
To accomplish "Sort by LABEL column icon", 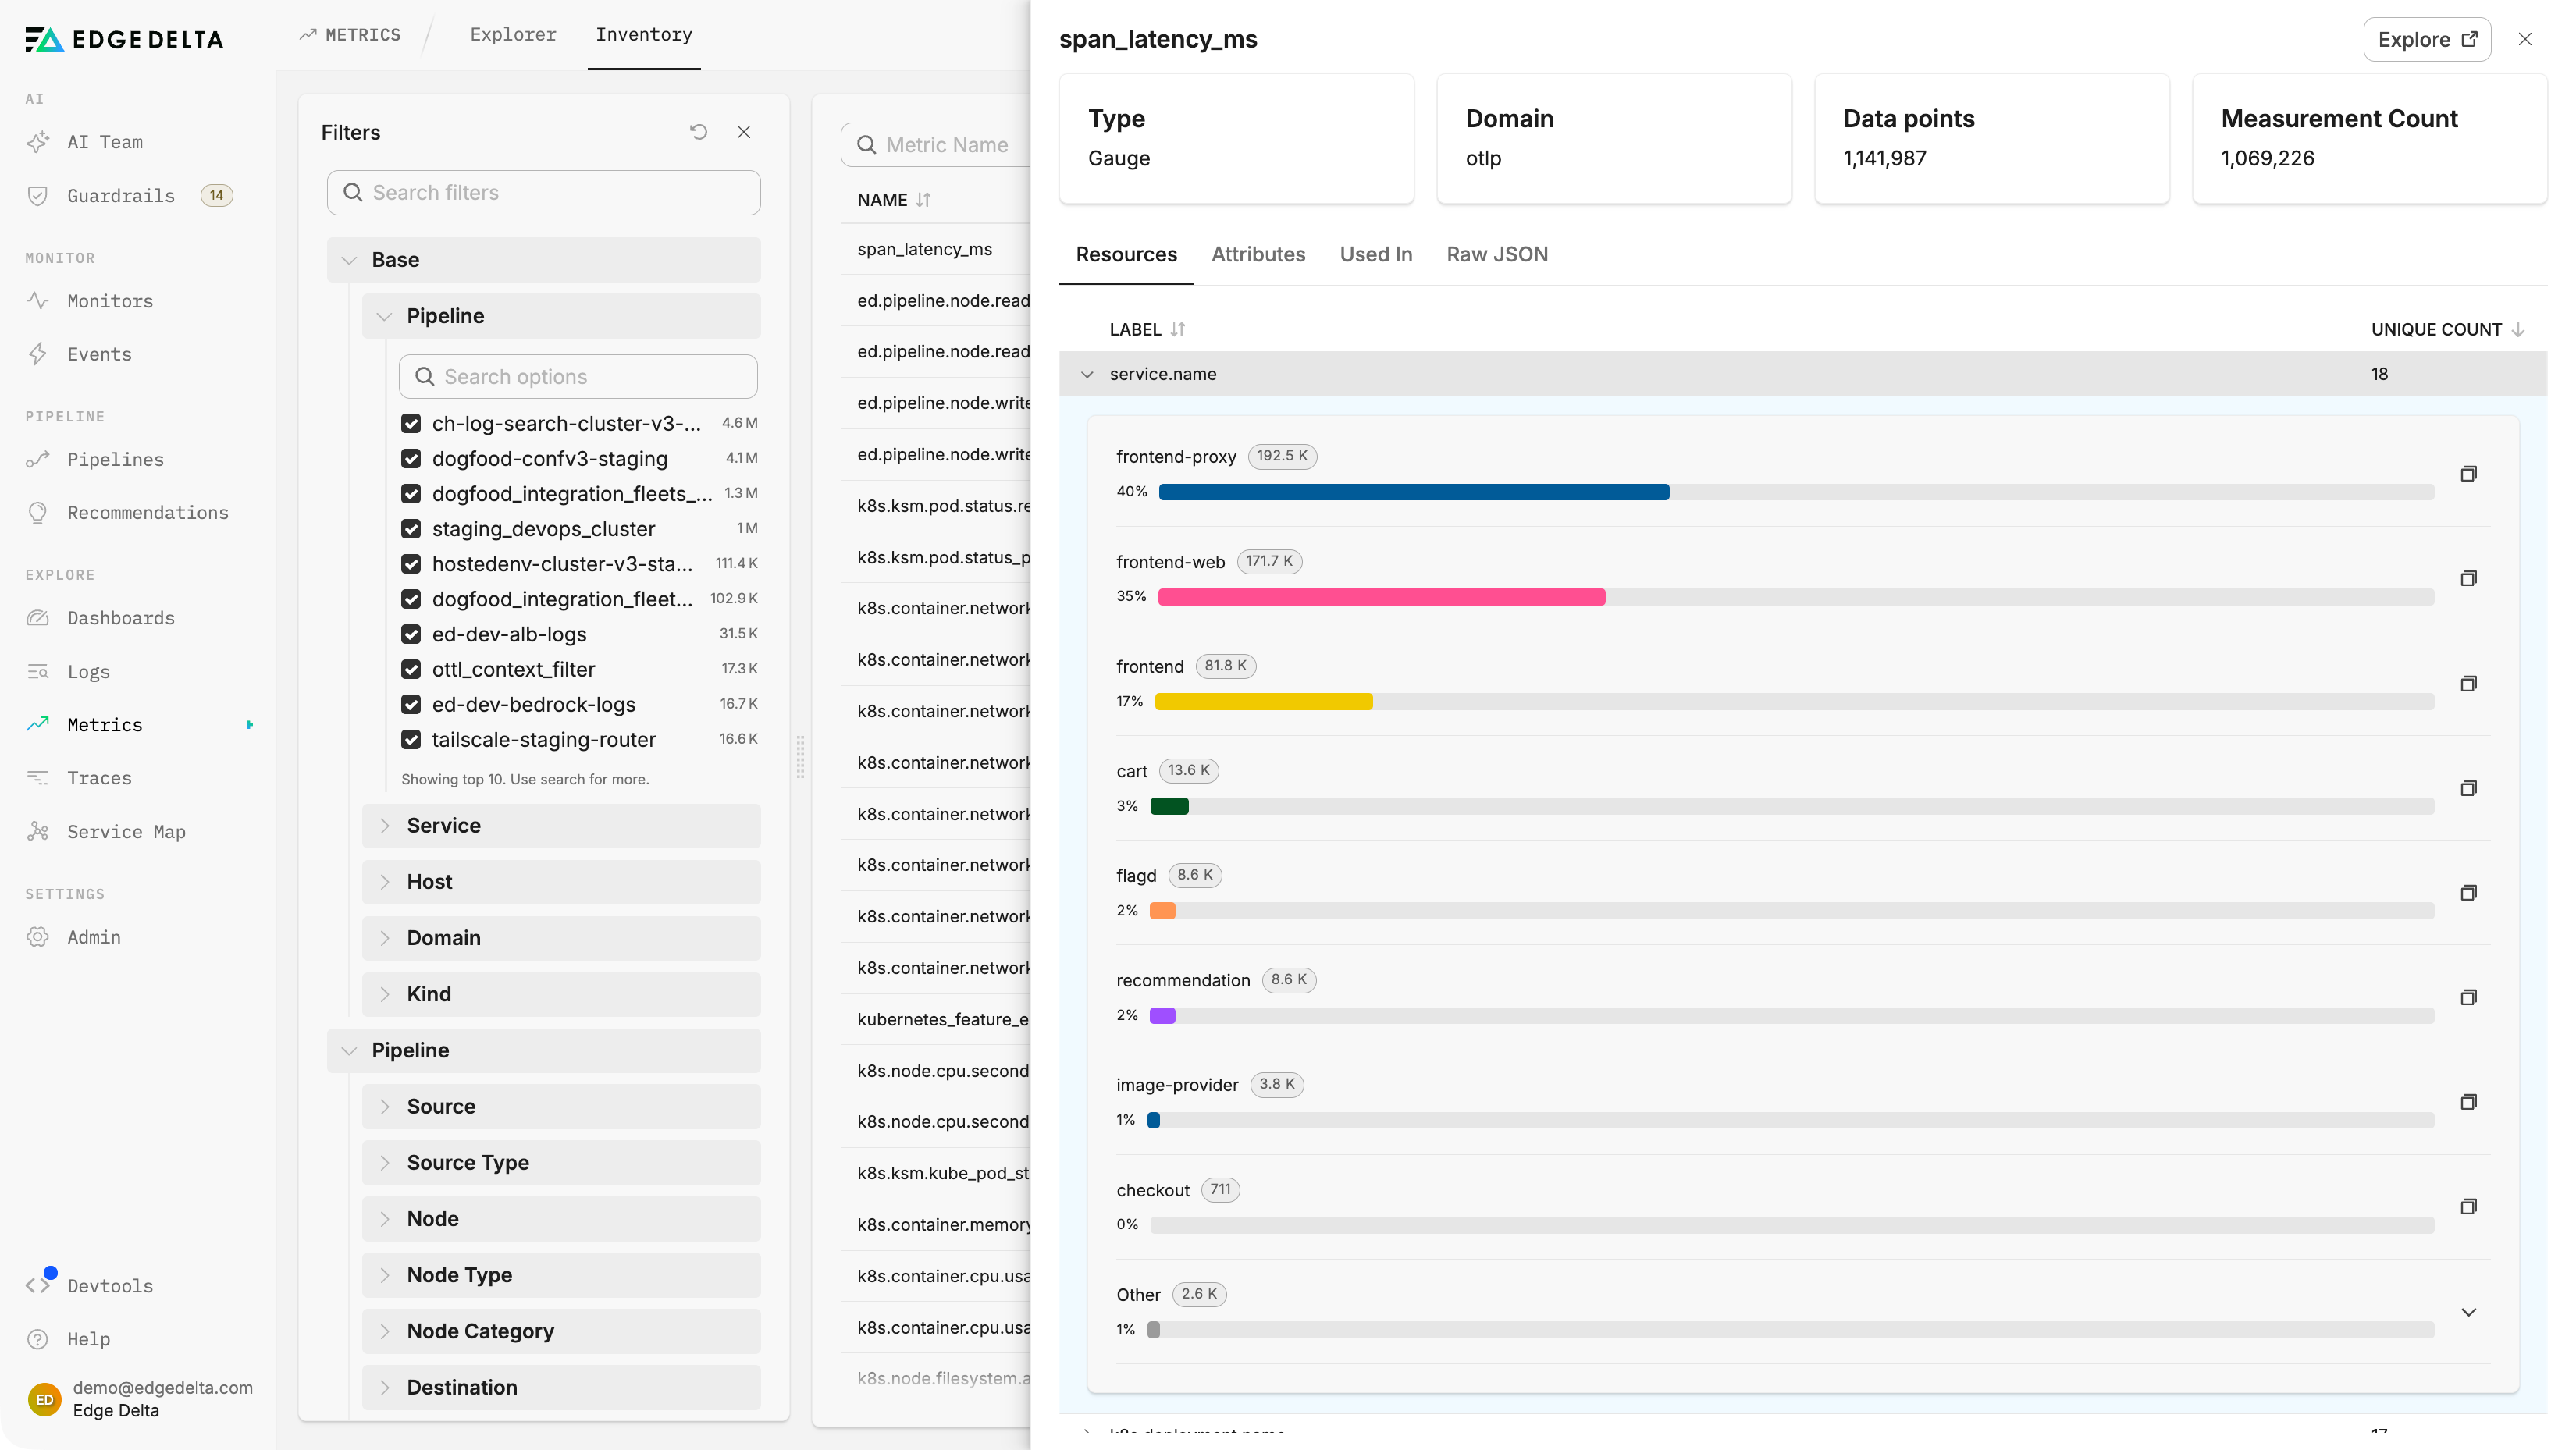I will (x=1178, y=330).
